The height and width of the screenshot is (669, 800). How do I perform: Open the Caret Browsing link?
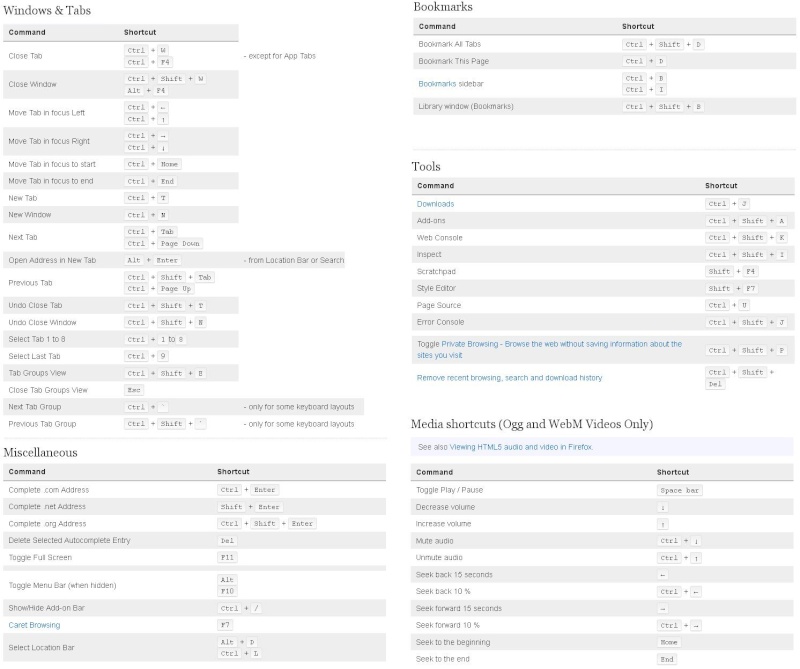point(34,625)
